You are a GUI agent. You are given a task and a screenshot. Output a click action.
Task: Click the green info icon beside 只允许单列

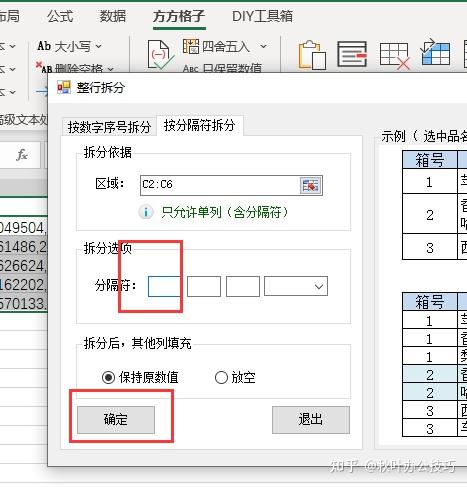click(x=146, y=212)
